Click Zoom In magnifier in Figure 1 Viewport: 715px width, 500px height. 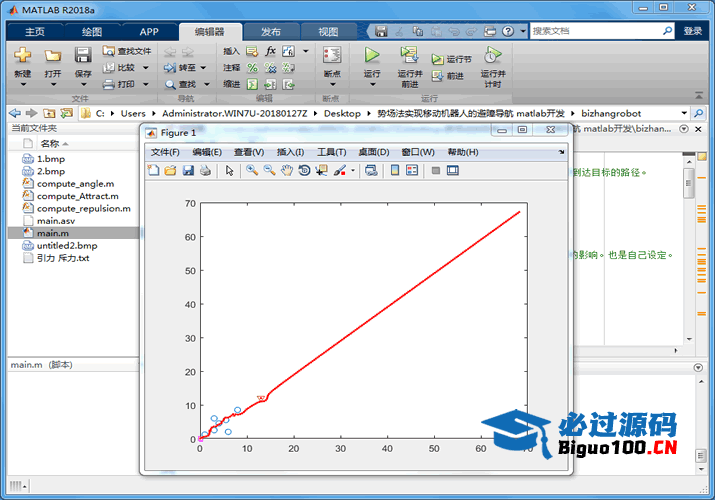coord(252,170)
